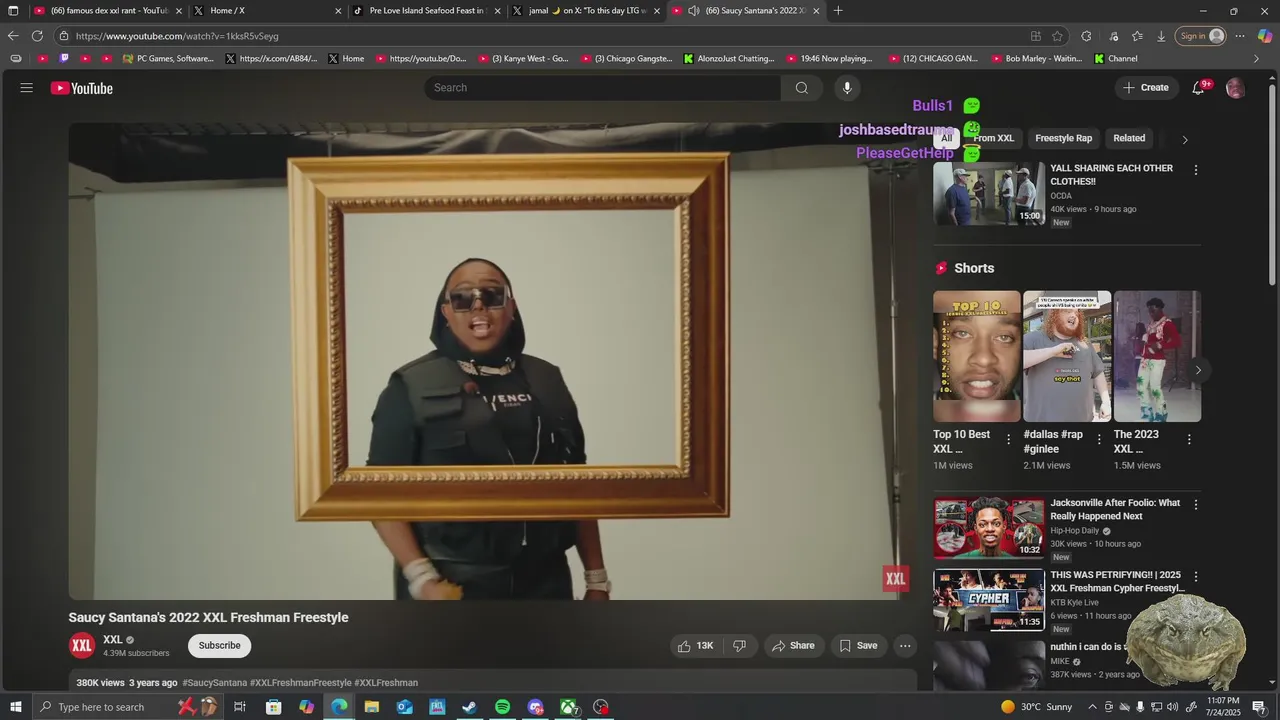
Task: Open the 'Jacksonville After Foolio' video thumbnail
Action: click(989, 528)
